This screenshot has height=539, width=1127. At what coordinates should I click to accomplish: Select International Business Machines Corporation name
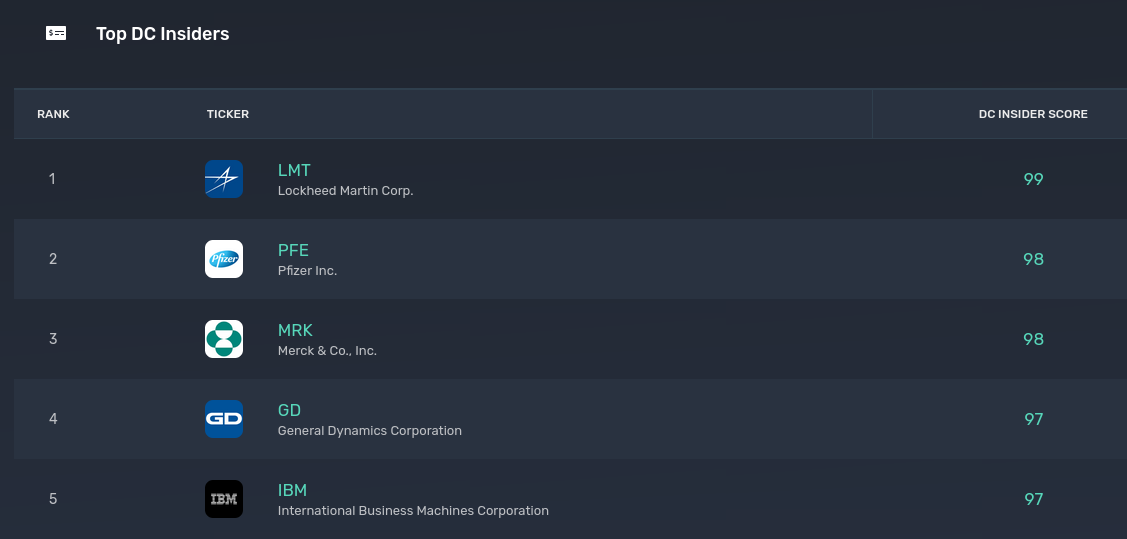(413, 511)
